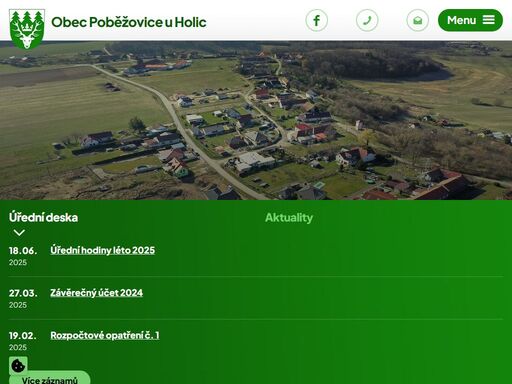
Task: Open Rozpočtové opatření č. 1 link
Action: click(105, 335)
